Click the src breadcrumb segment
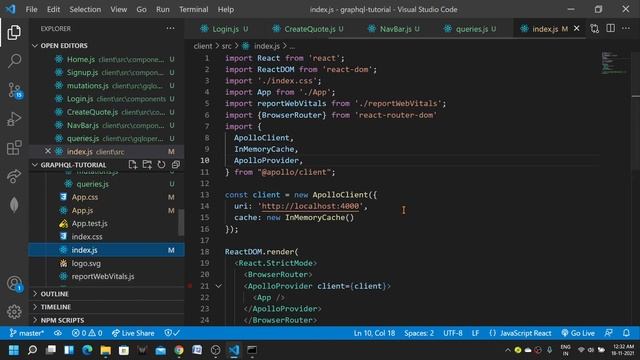This screenshot has width=640, height=360. click(x=227, y=46)
